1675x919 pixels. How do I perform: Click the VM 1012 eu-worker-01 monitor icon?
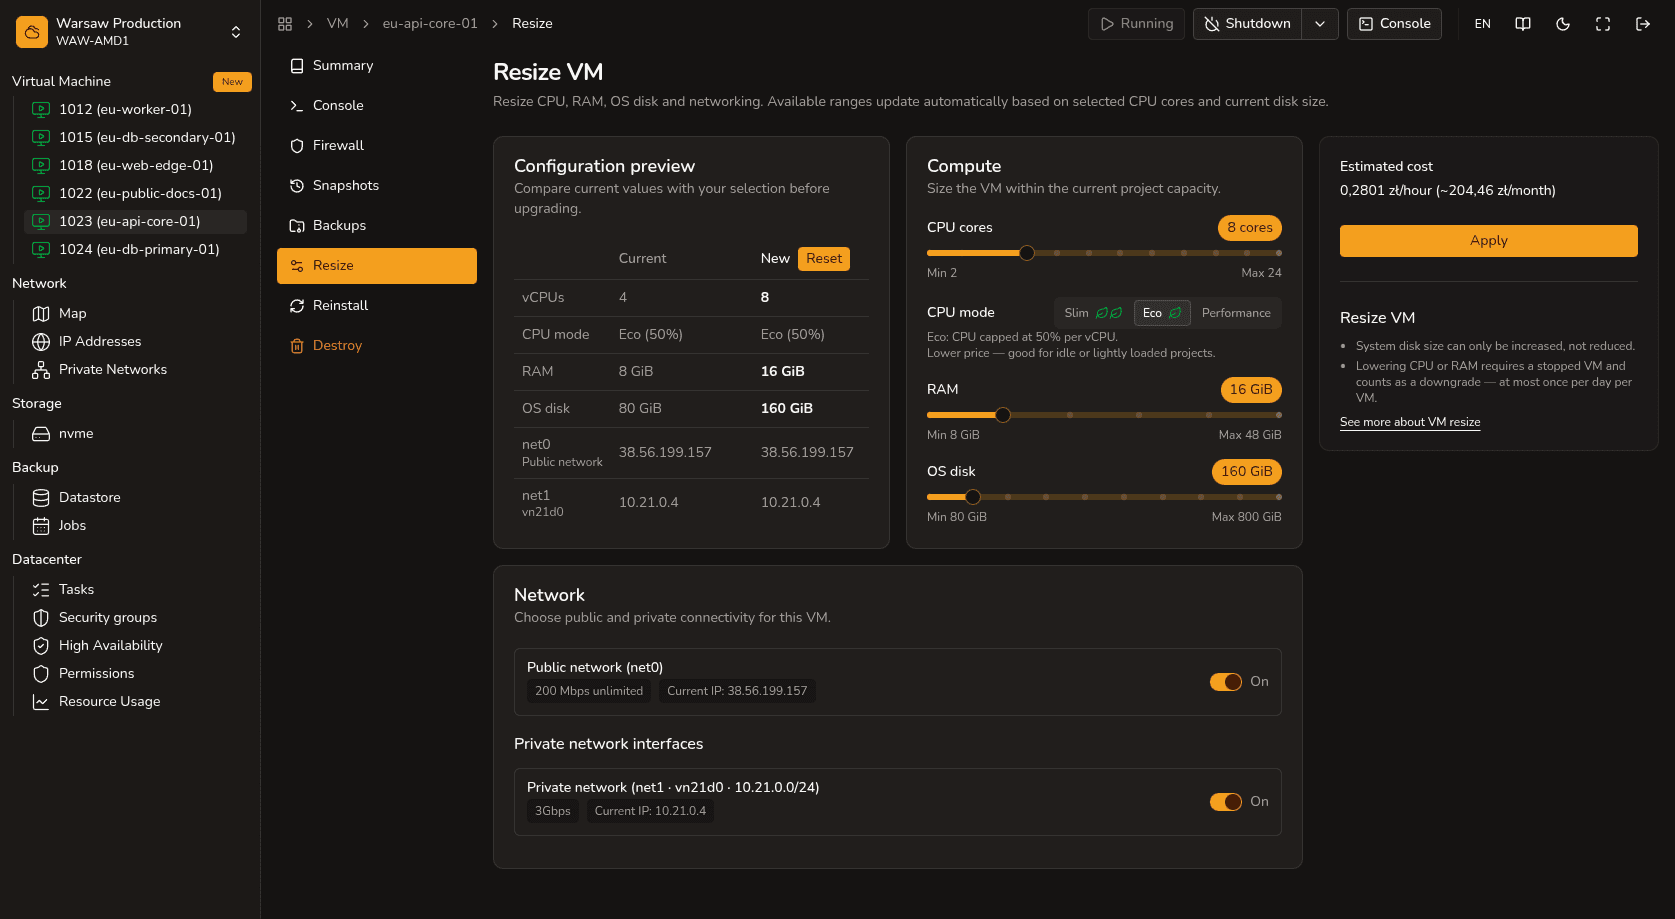41,109
